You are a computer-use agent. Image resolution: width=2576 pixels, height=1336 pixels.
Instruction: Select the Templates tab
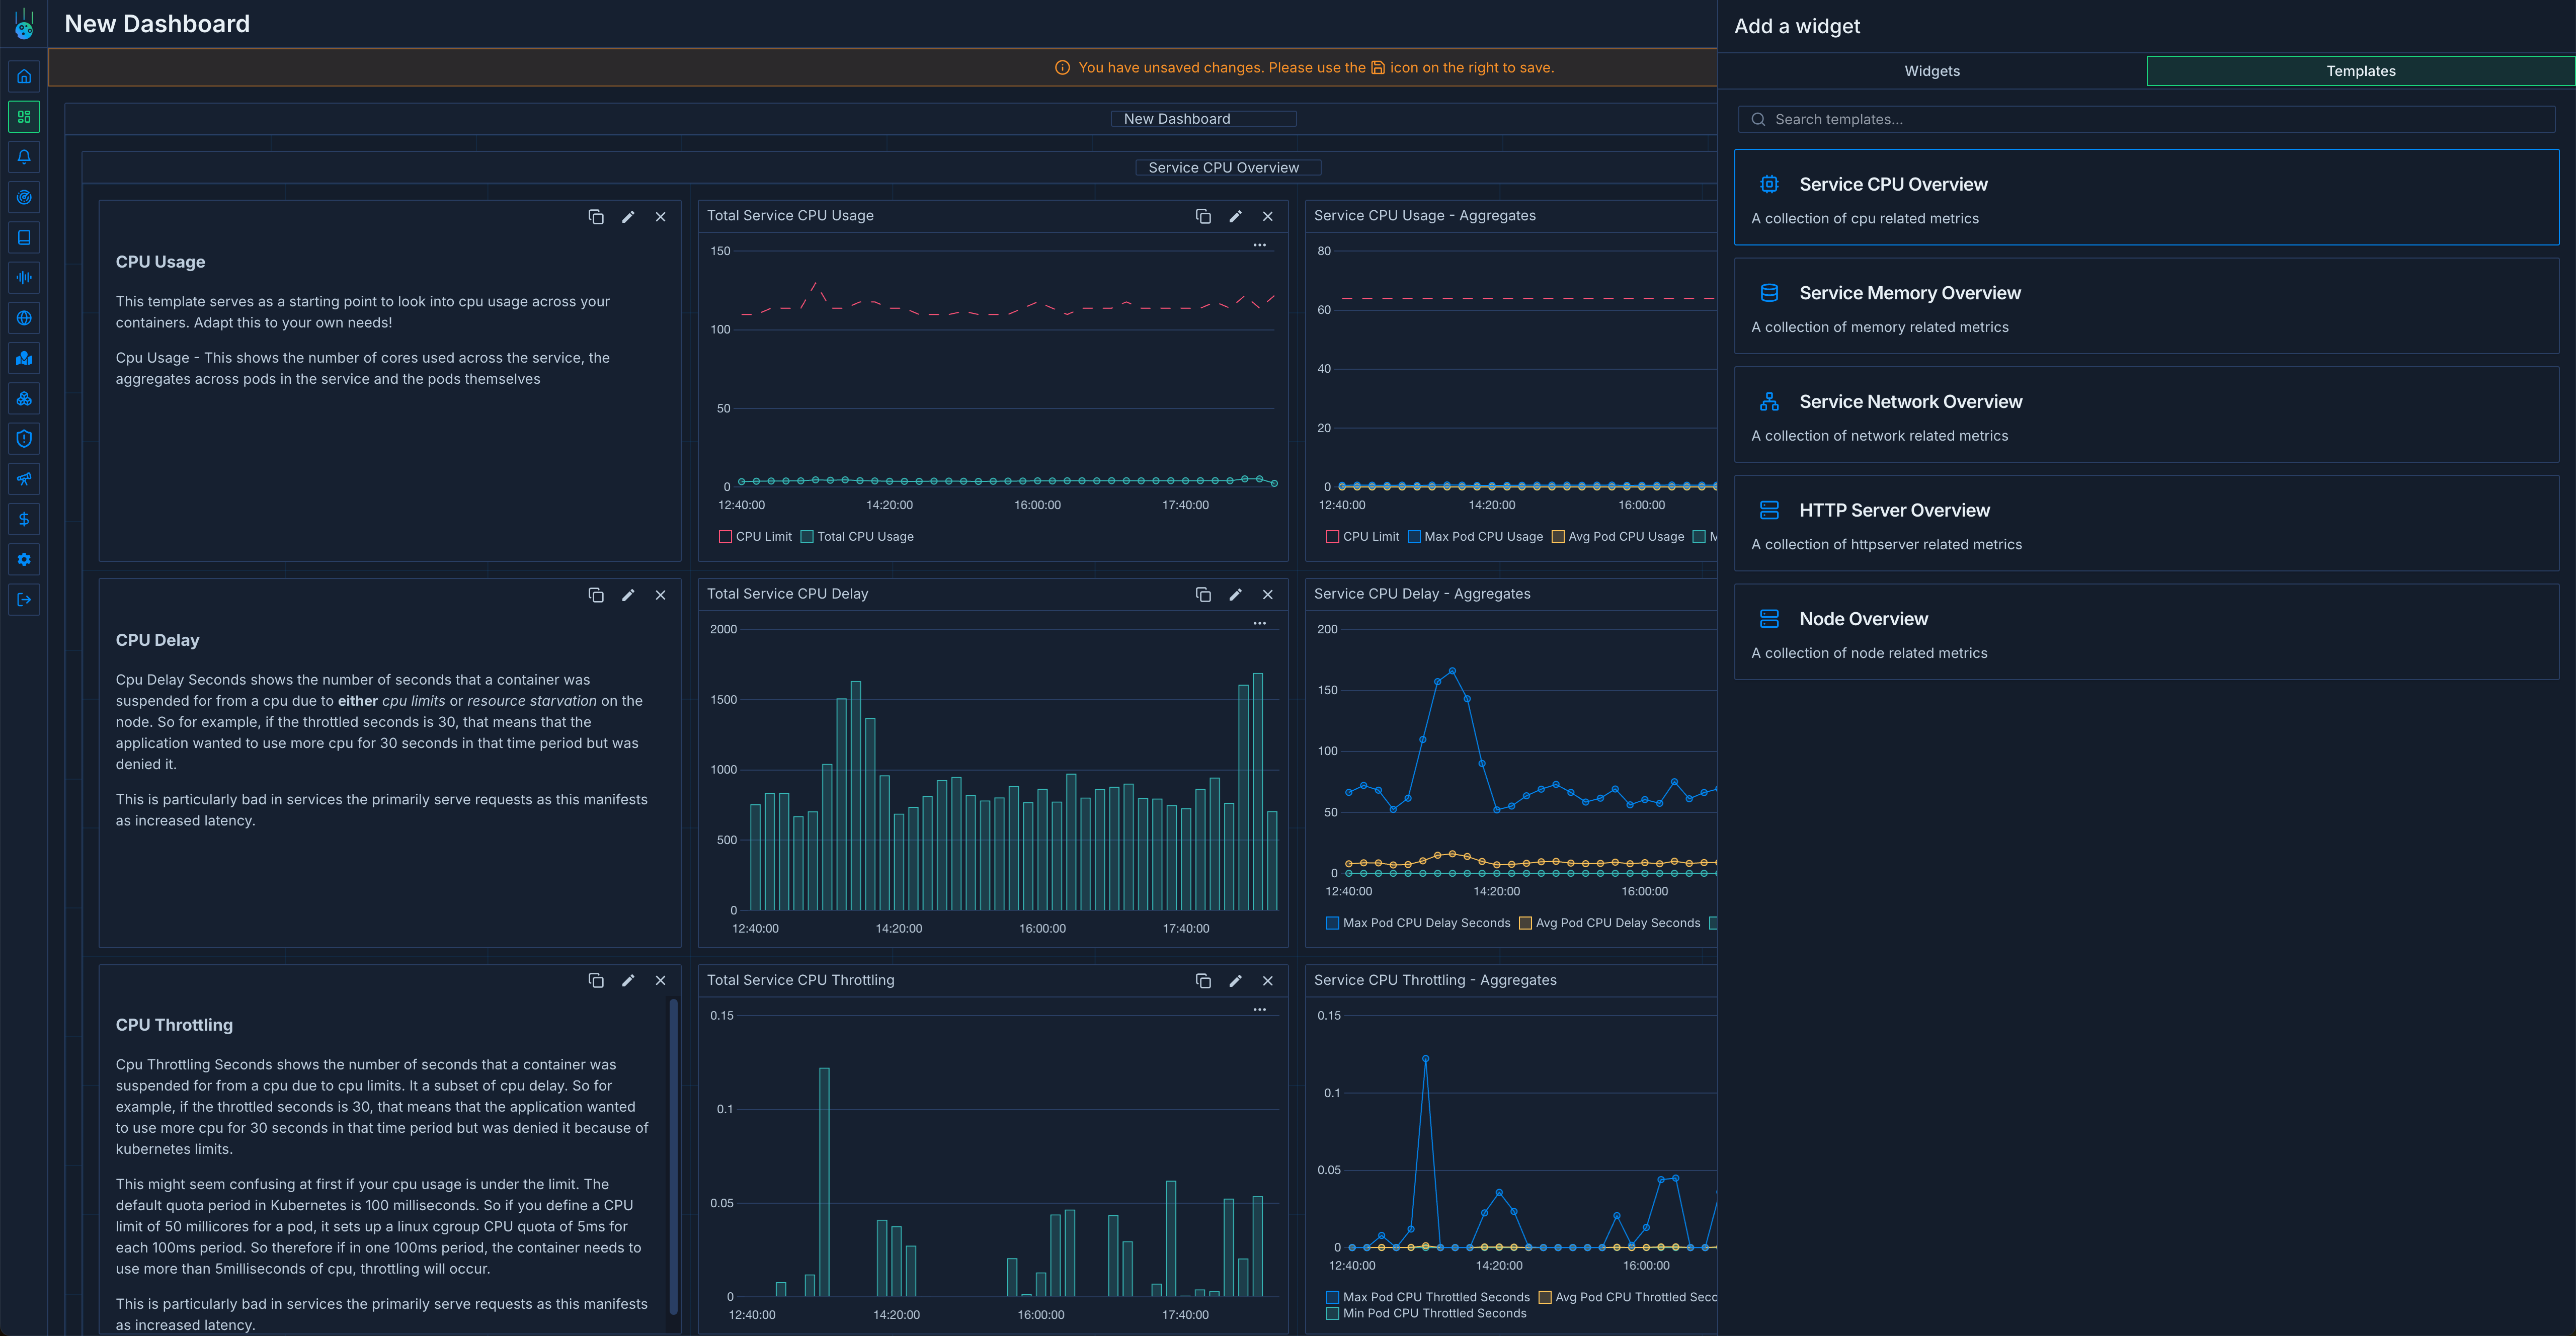(2360, 71)
